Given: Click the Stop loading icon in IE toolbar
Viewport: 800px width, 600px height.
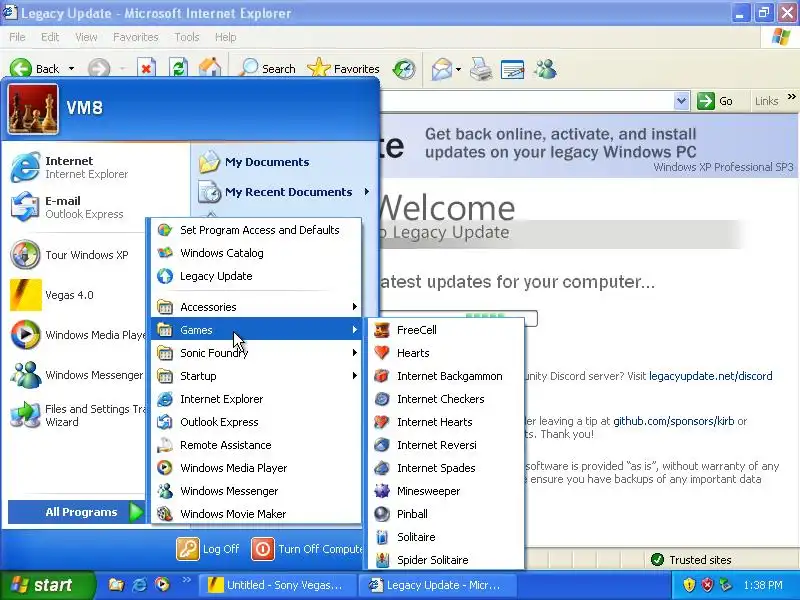Looking at the screenshot, I should pos(146,68).
